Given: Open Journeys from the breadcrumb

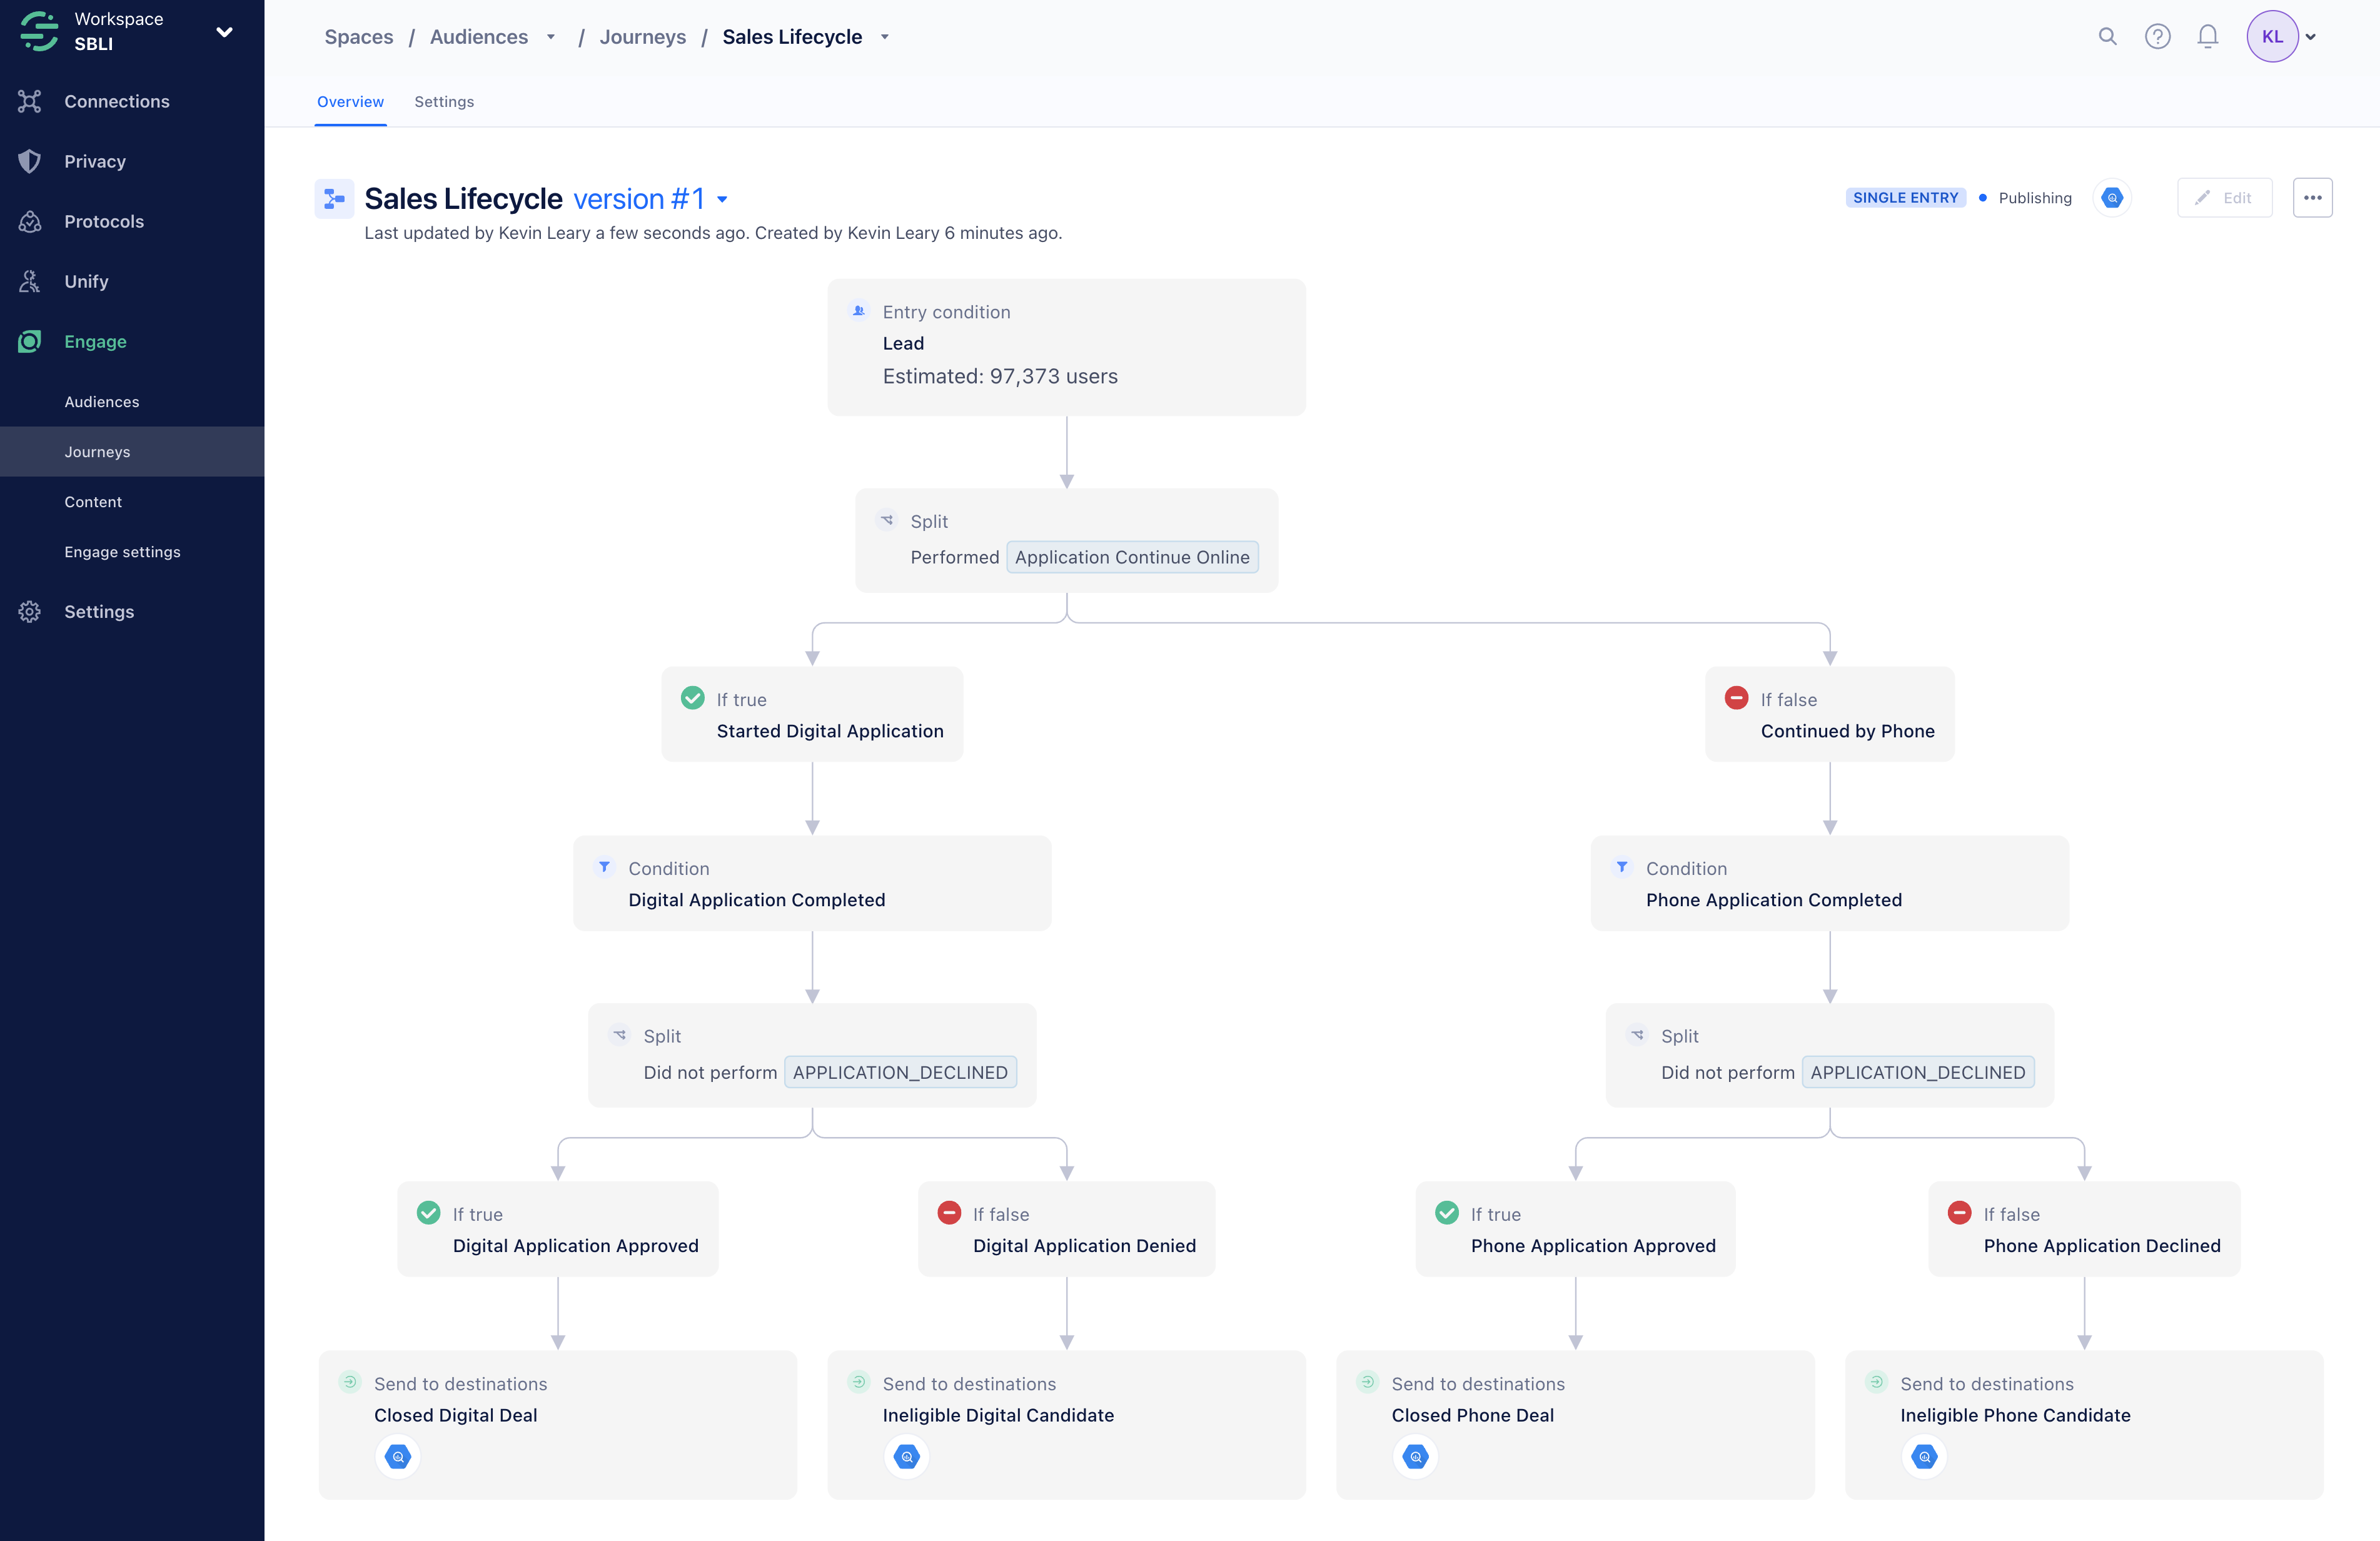Looking at the screenshot, I should tap(643, 36).
